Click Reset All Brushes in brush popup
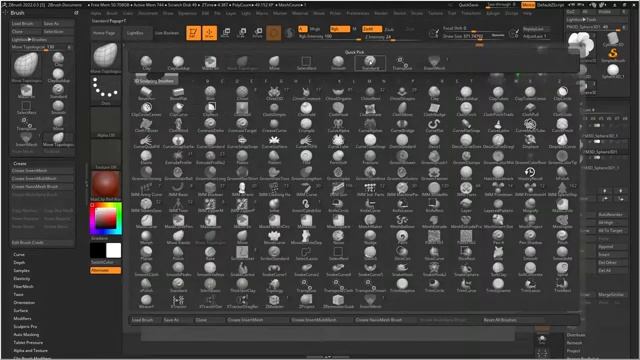This screenshot has width=640, height=360. 500,320
